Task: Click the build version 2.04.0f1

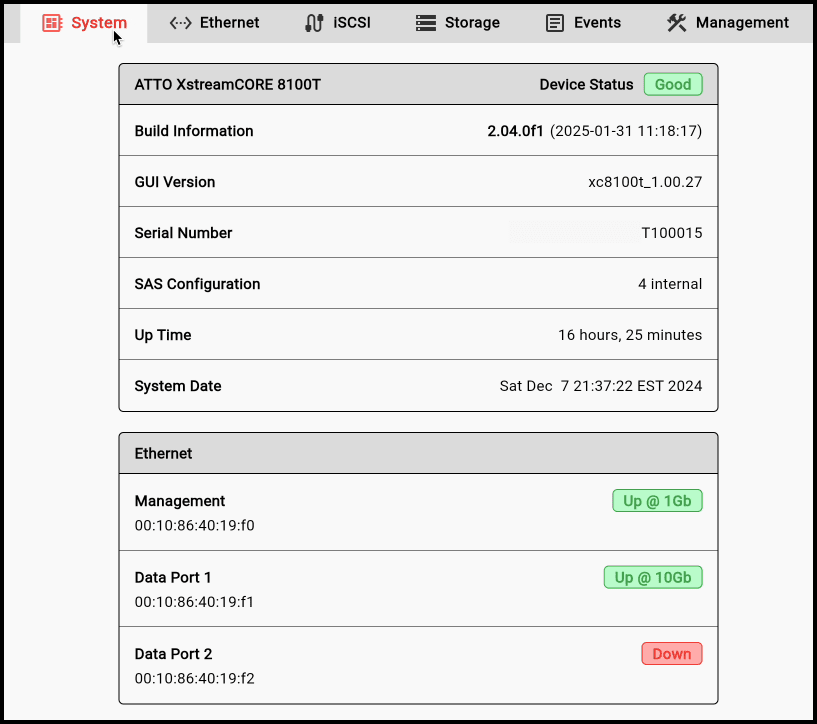Action: point(515,131)
